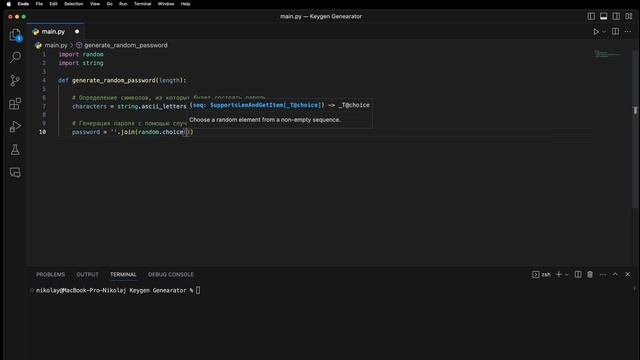Open the Apple menu
This screenshot has width=640, height=360.
click(9, 4)
